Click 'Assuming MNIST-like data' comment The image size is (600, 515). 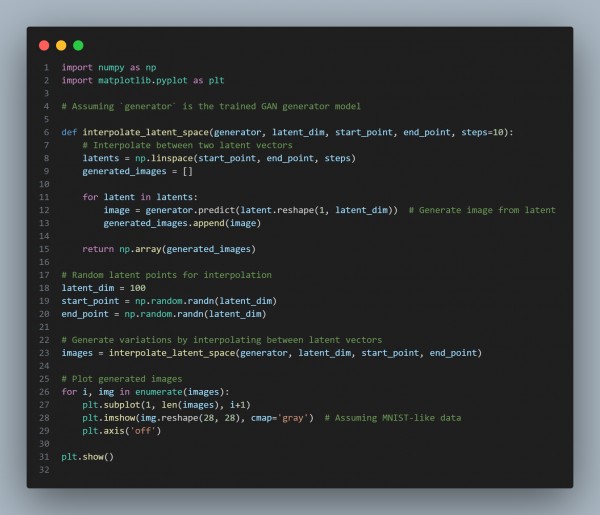(x=393, y=418)
